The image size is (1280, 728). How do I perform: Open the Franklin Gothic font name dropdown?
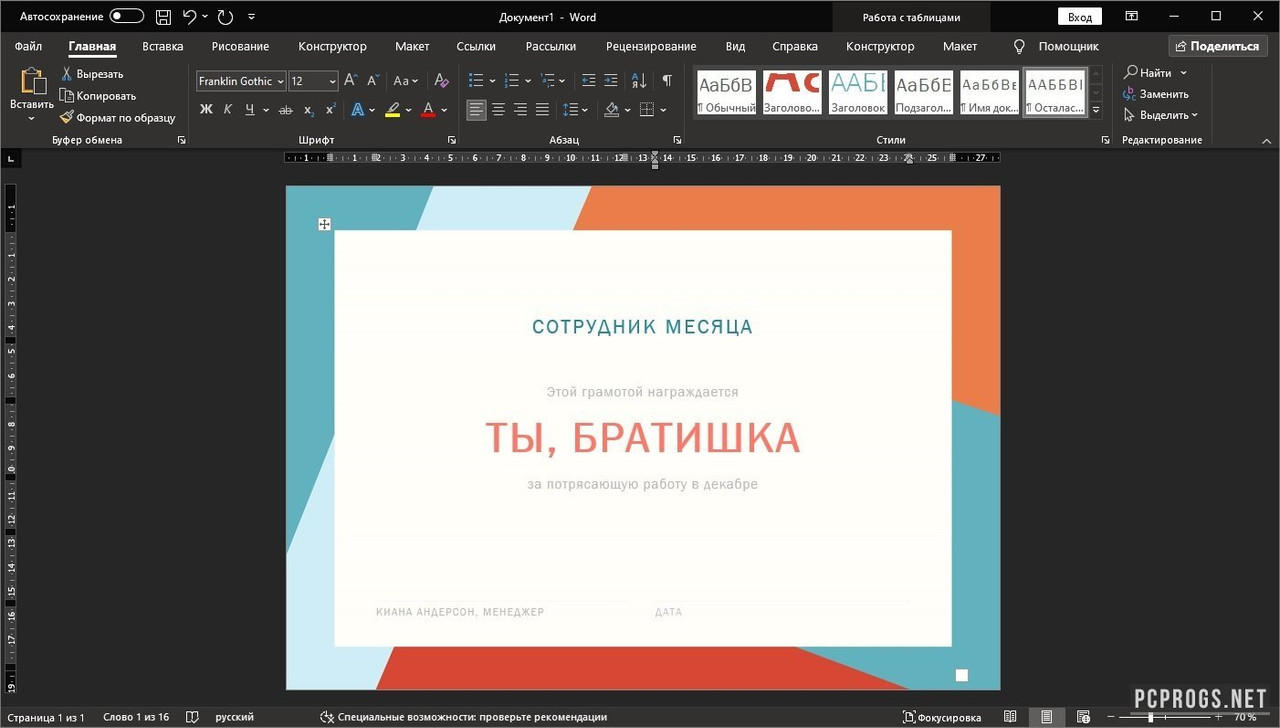[x=280, y=81]
